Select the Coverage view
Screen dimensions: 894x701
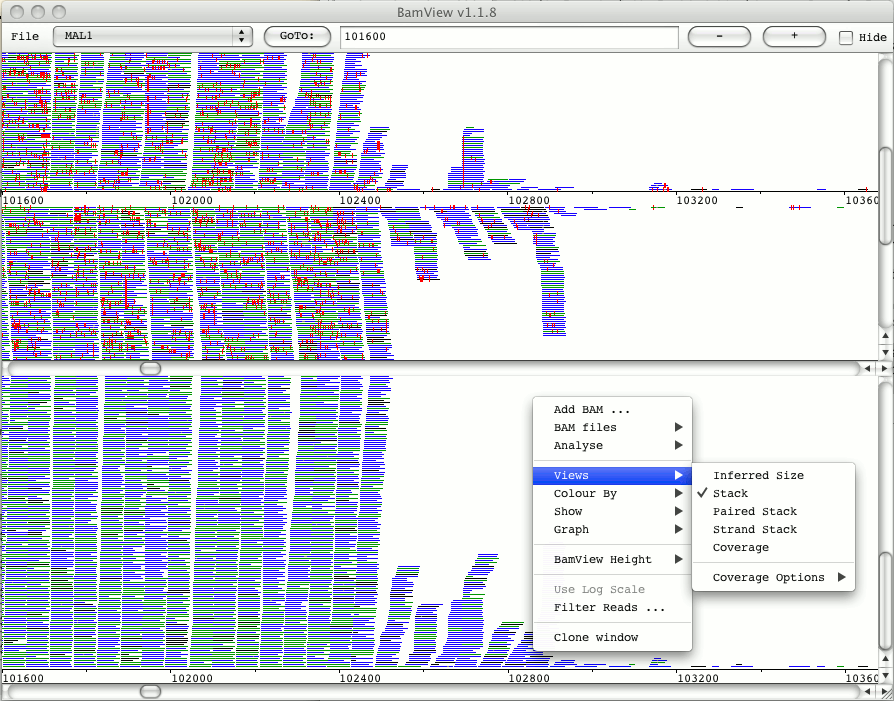(x=741, y=548)
